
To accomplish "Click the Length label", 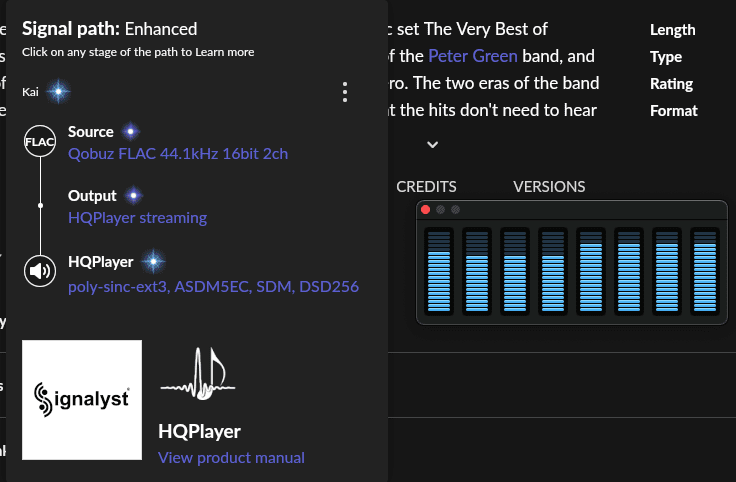I will (672, 30).
